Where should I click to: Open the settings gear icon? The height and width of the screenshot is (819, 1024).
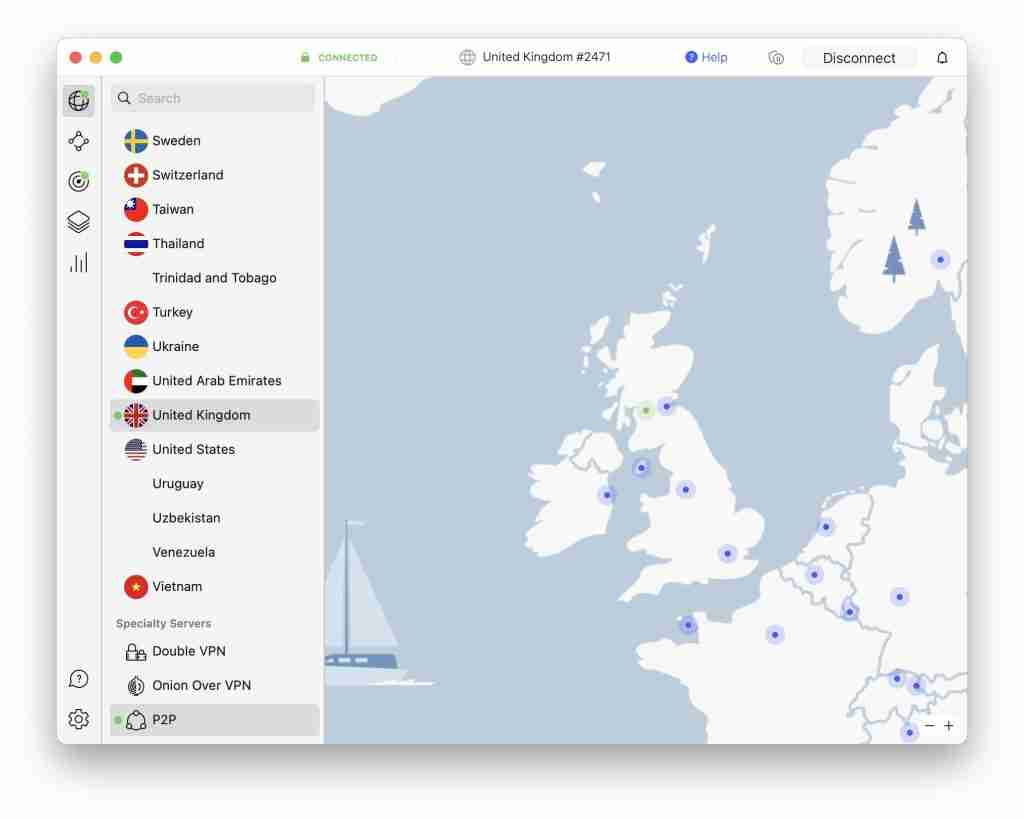tap(78, 718)
